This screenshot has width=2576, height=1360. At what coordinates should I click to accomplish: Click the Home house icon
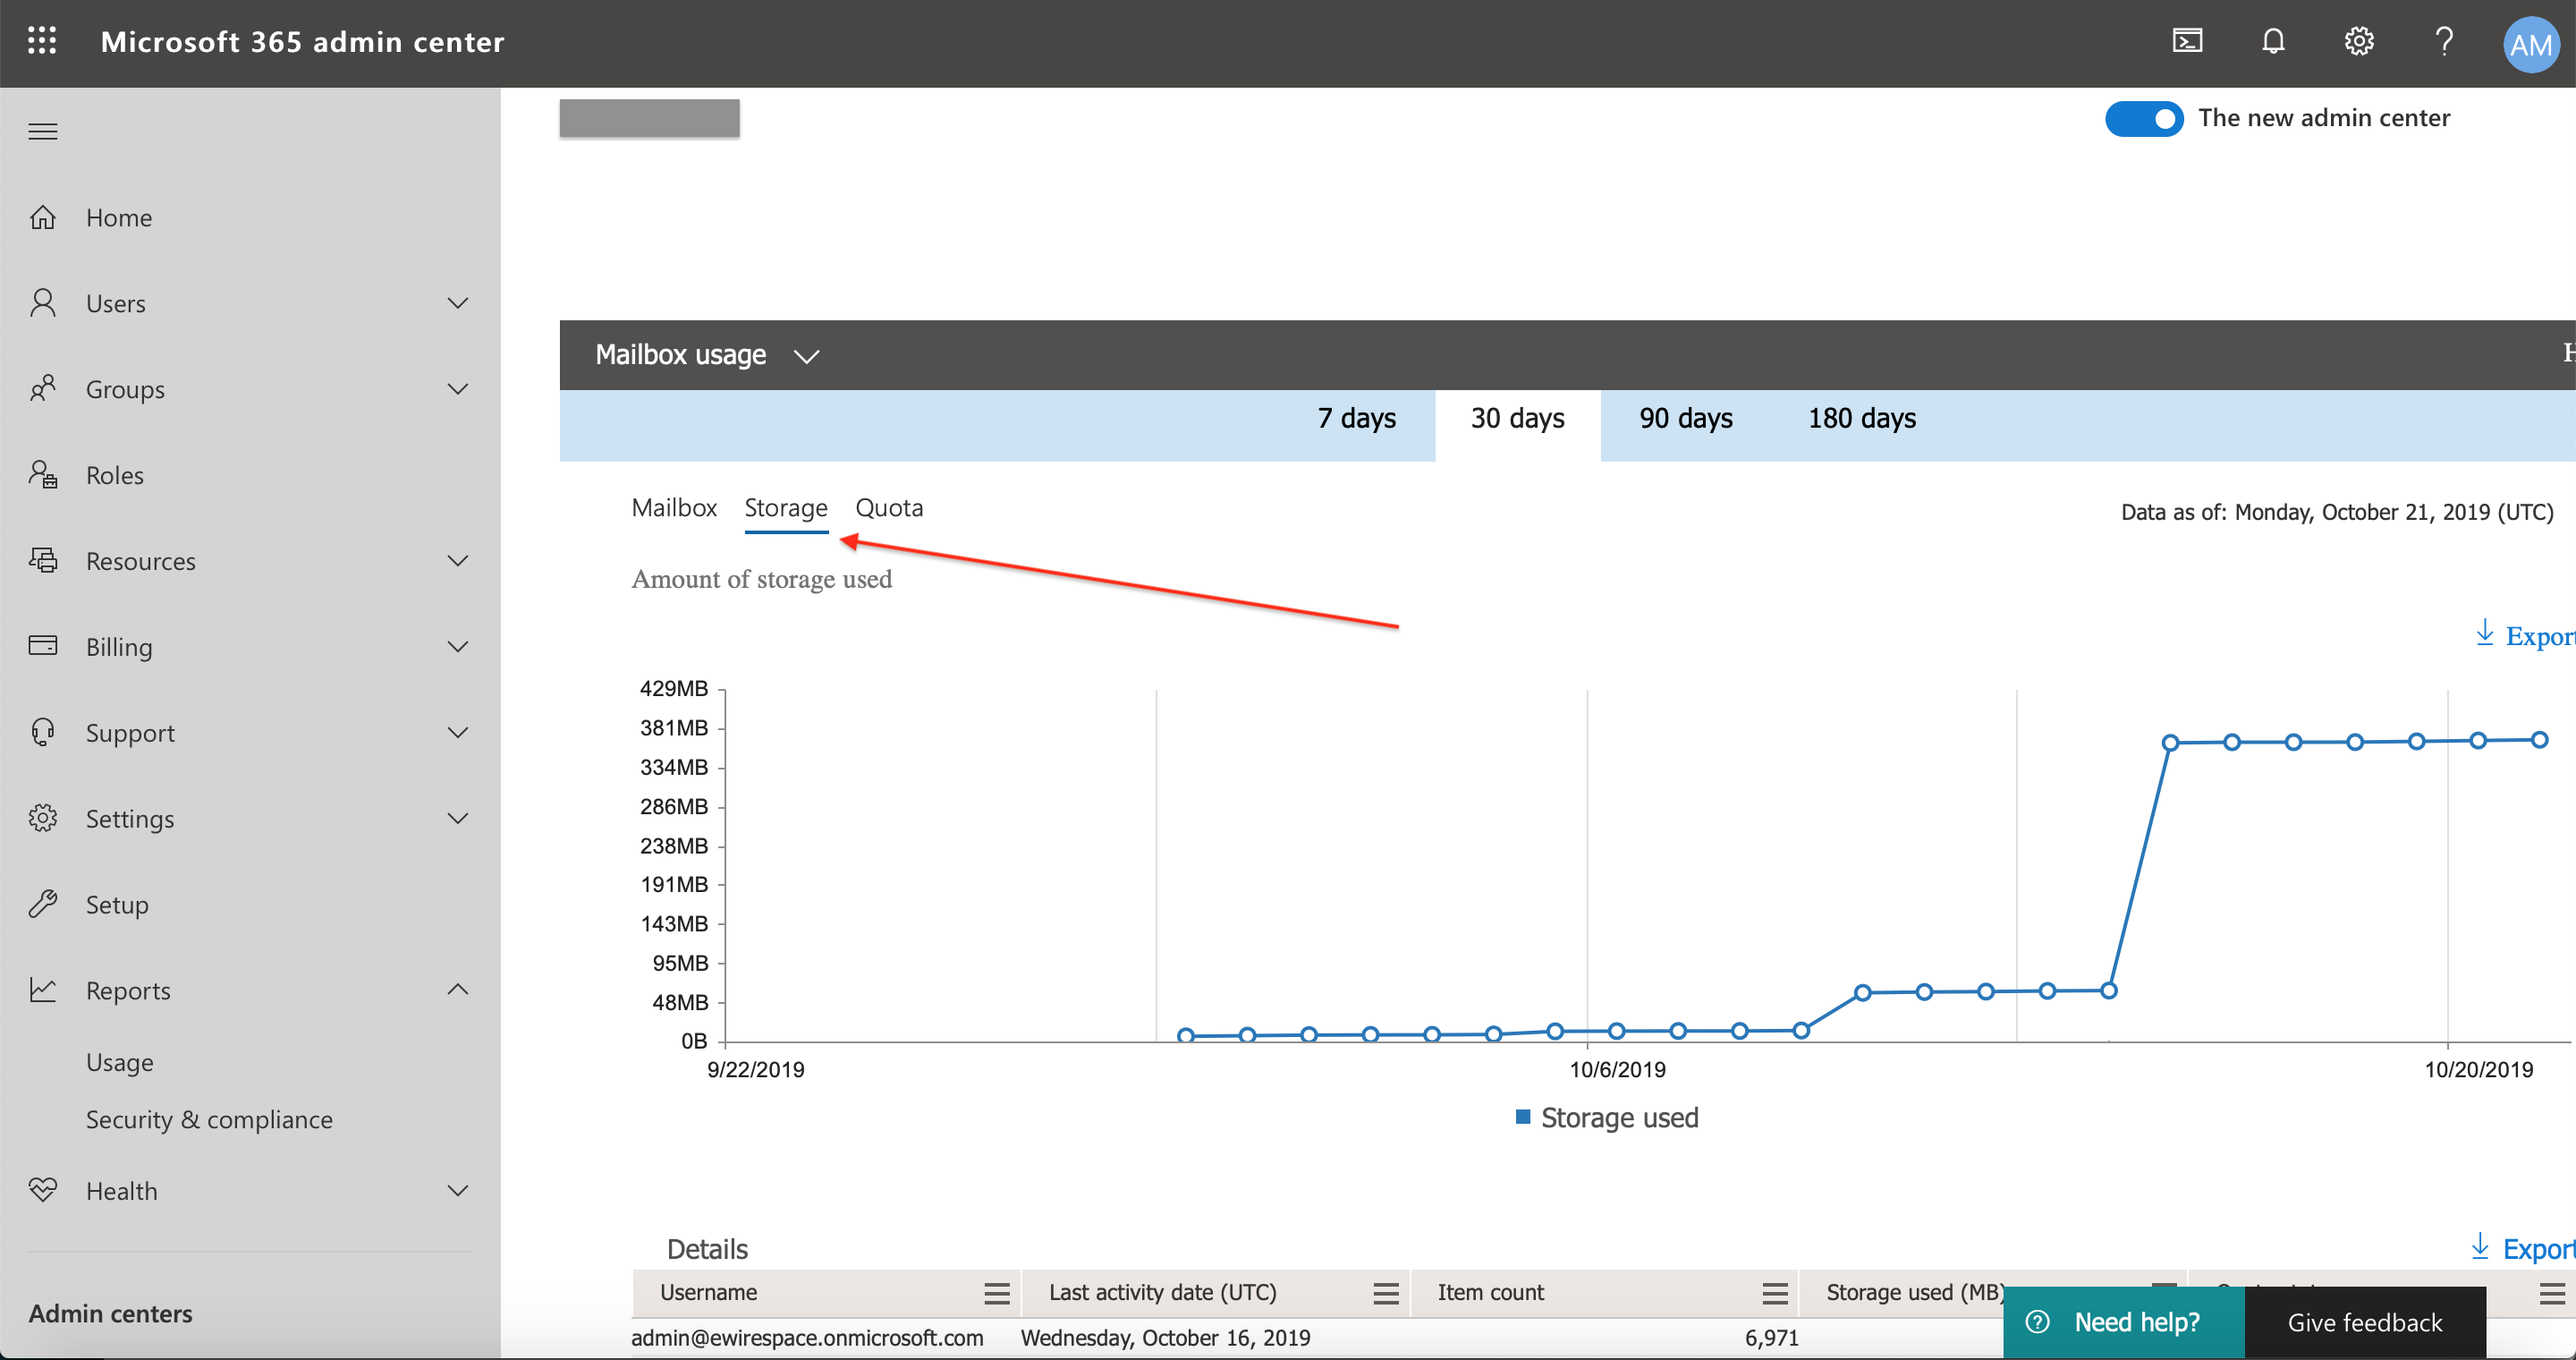tap(43, 217)
